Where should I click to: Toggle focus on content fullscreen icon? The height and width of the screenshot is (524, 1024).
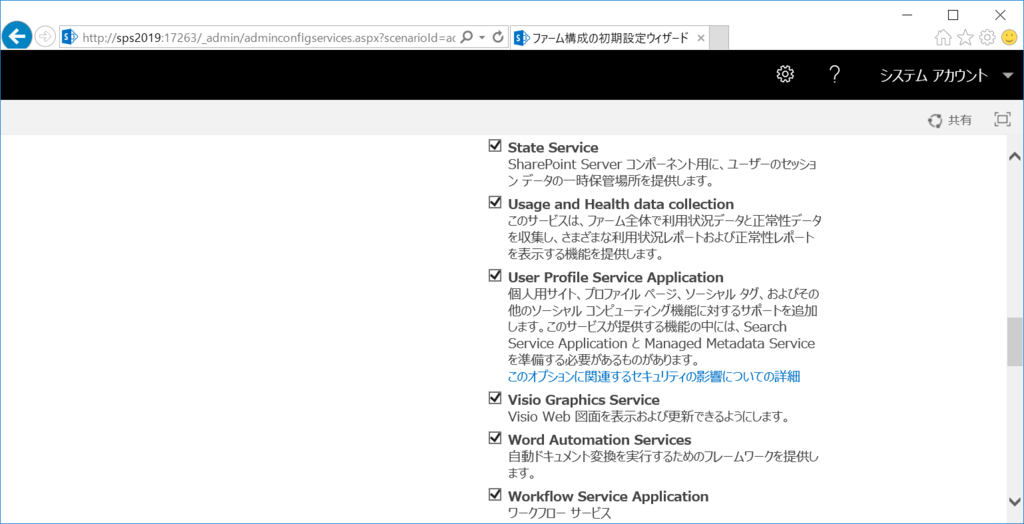coord(1002,119)
